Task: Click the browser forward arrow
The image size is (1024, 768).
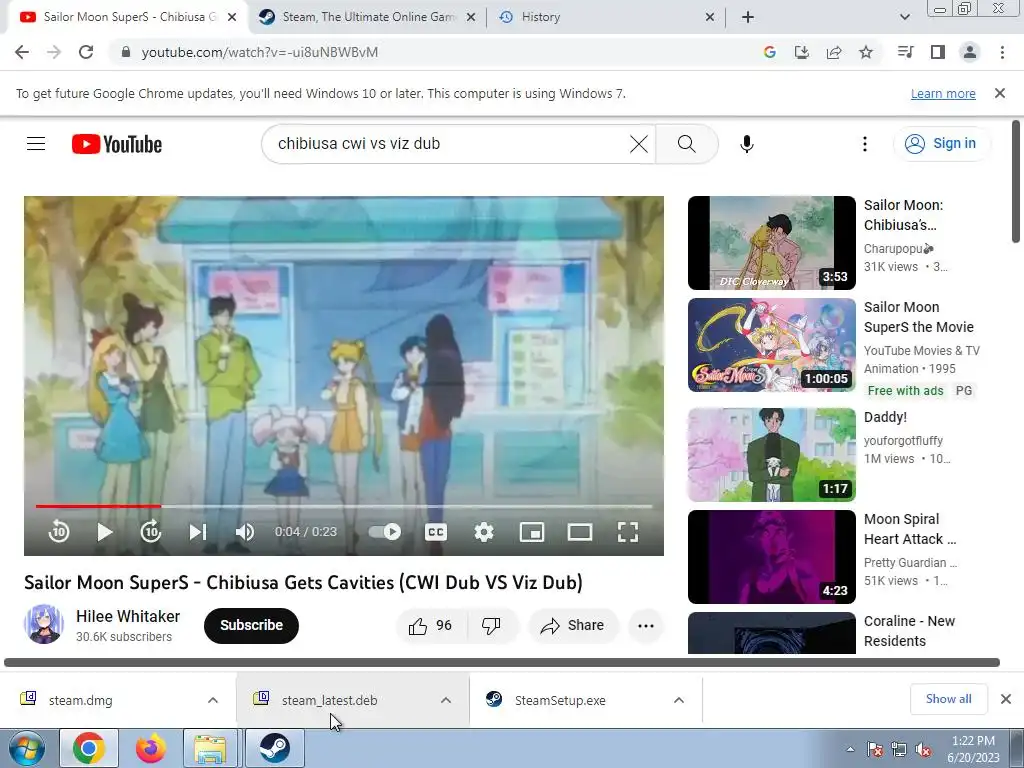Action: 54,52
